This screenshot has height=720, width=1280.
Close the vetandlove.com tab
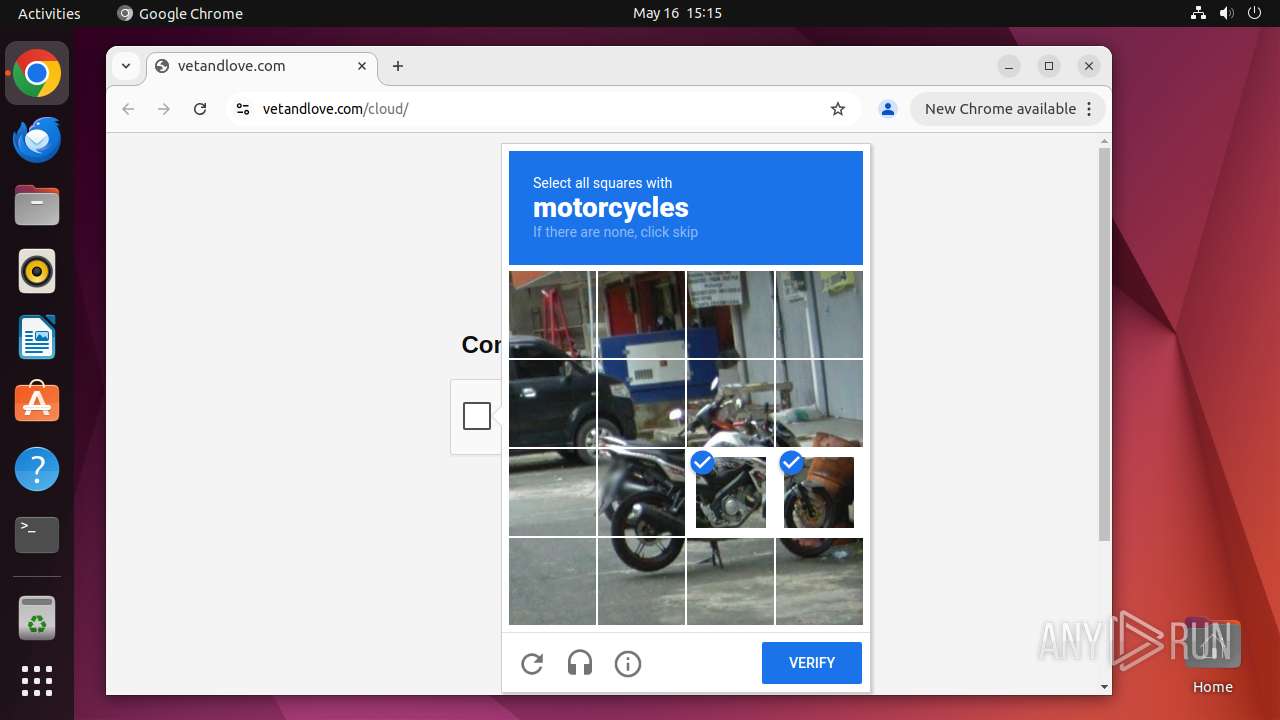(x=362, y=66)
